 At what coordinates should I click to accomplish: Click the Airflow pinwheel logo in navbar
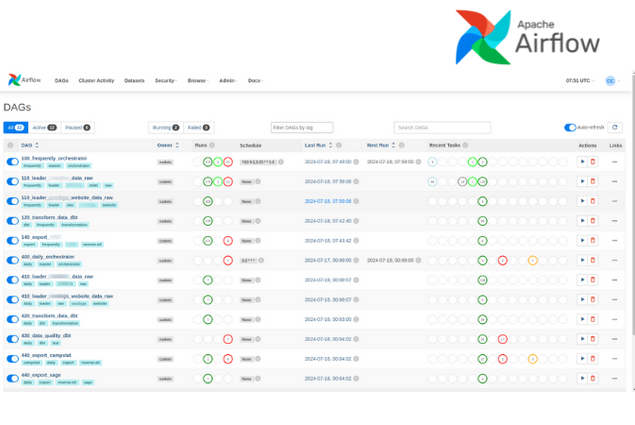(14, 80)
